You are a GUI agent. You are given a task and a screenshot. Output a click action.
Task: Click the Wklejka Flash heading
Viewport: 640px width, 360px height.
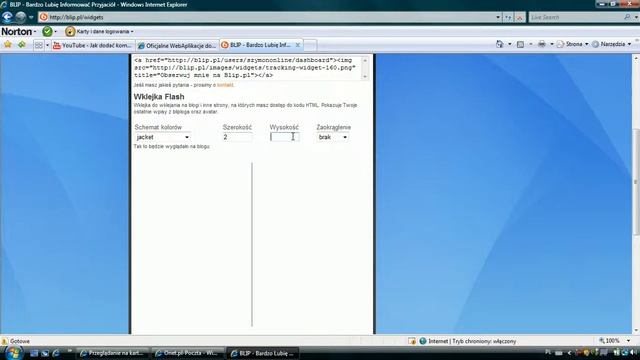(x=159, y=97)
